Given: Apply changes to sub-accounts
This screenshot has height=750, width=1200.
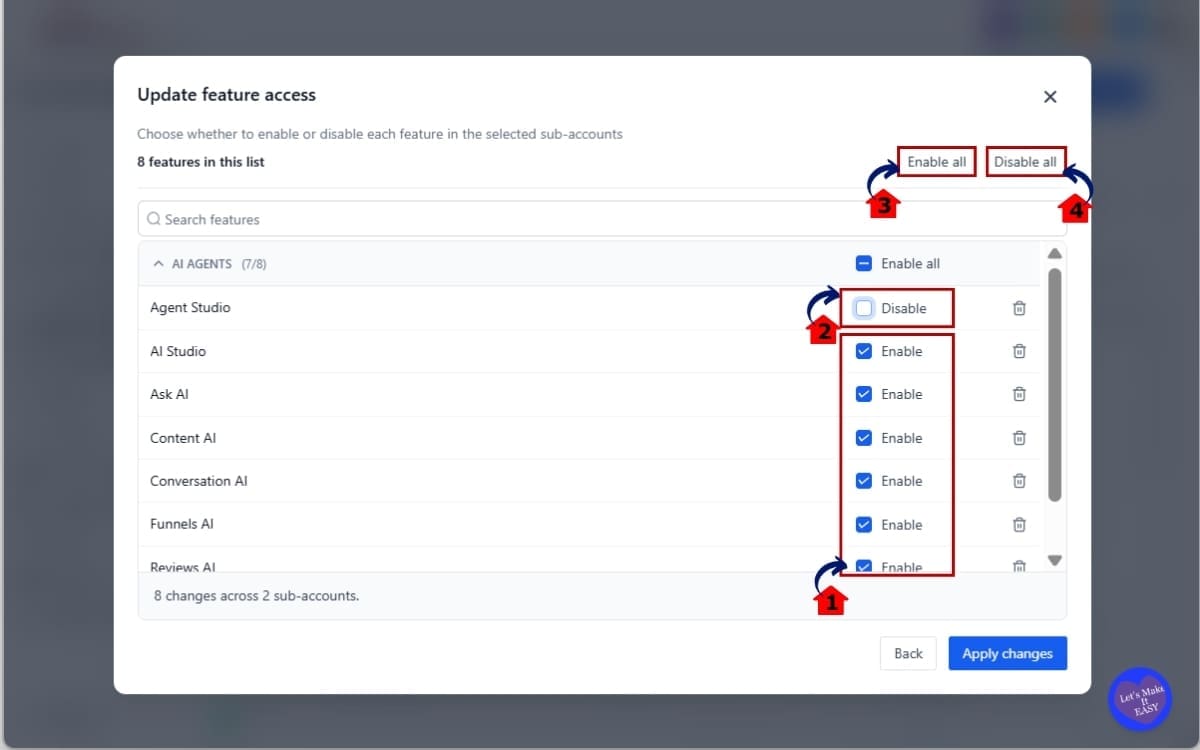Looking at the screenshot, I should [x=1007, y=653].
